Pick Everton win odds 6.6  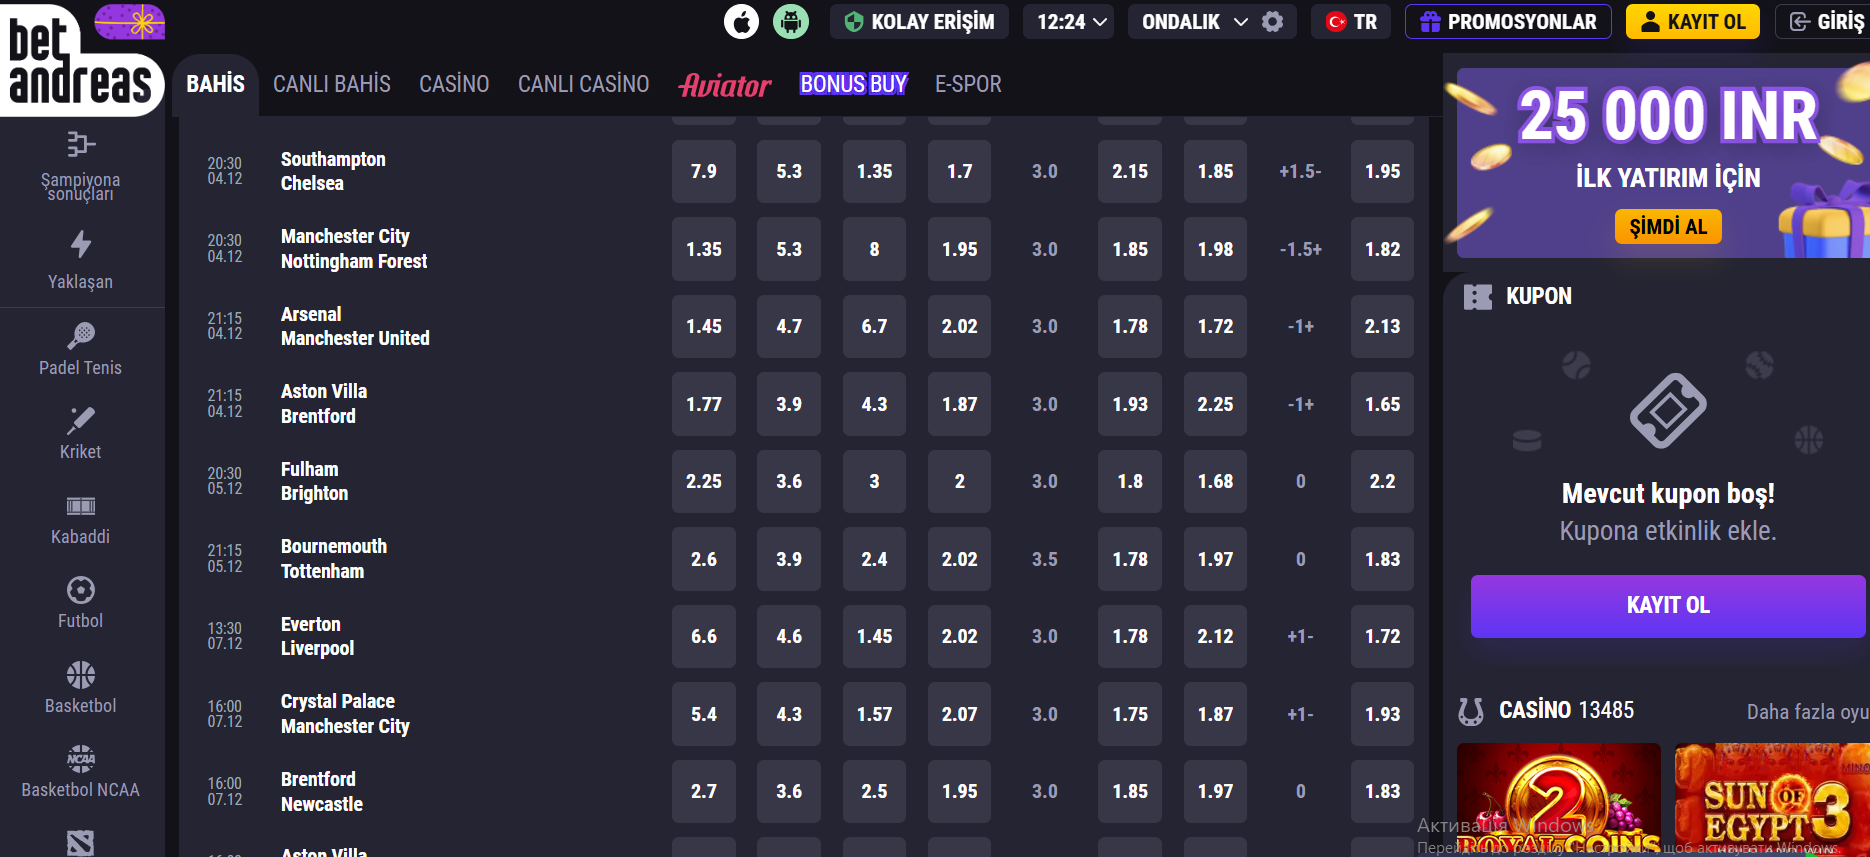[x=704, y=636]
